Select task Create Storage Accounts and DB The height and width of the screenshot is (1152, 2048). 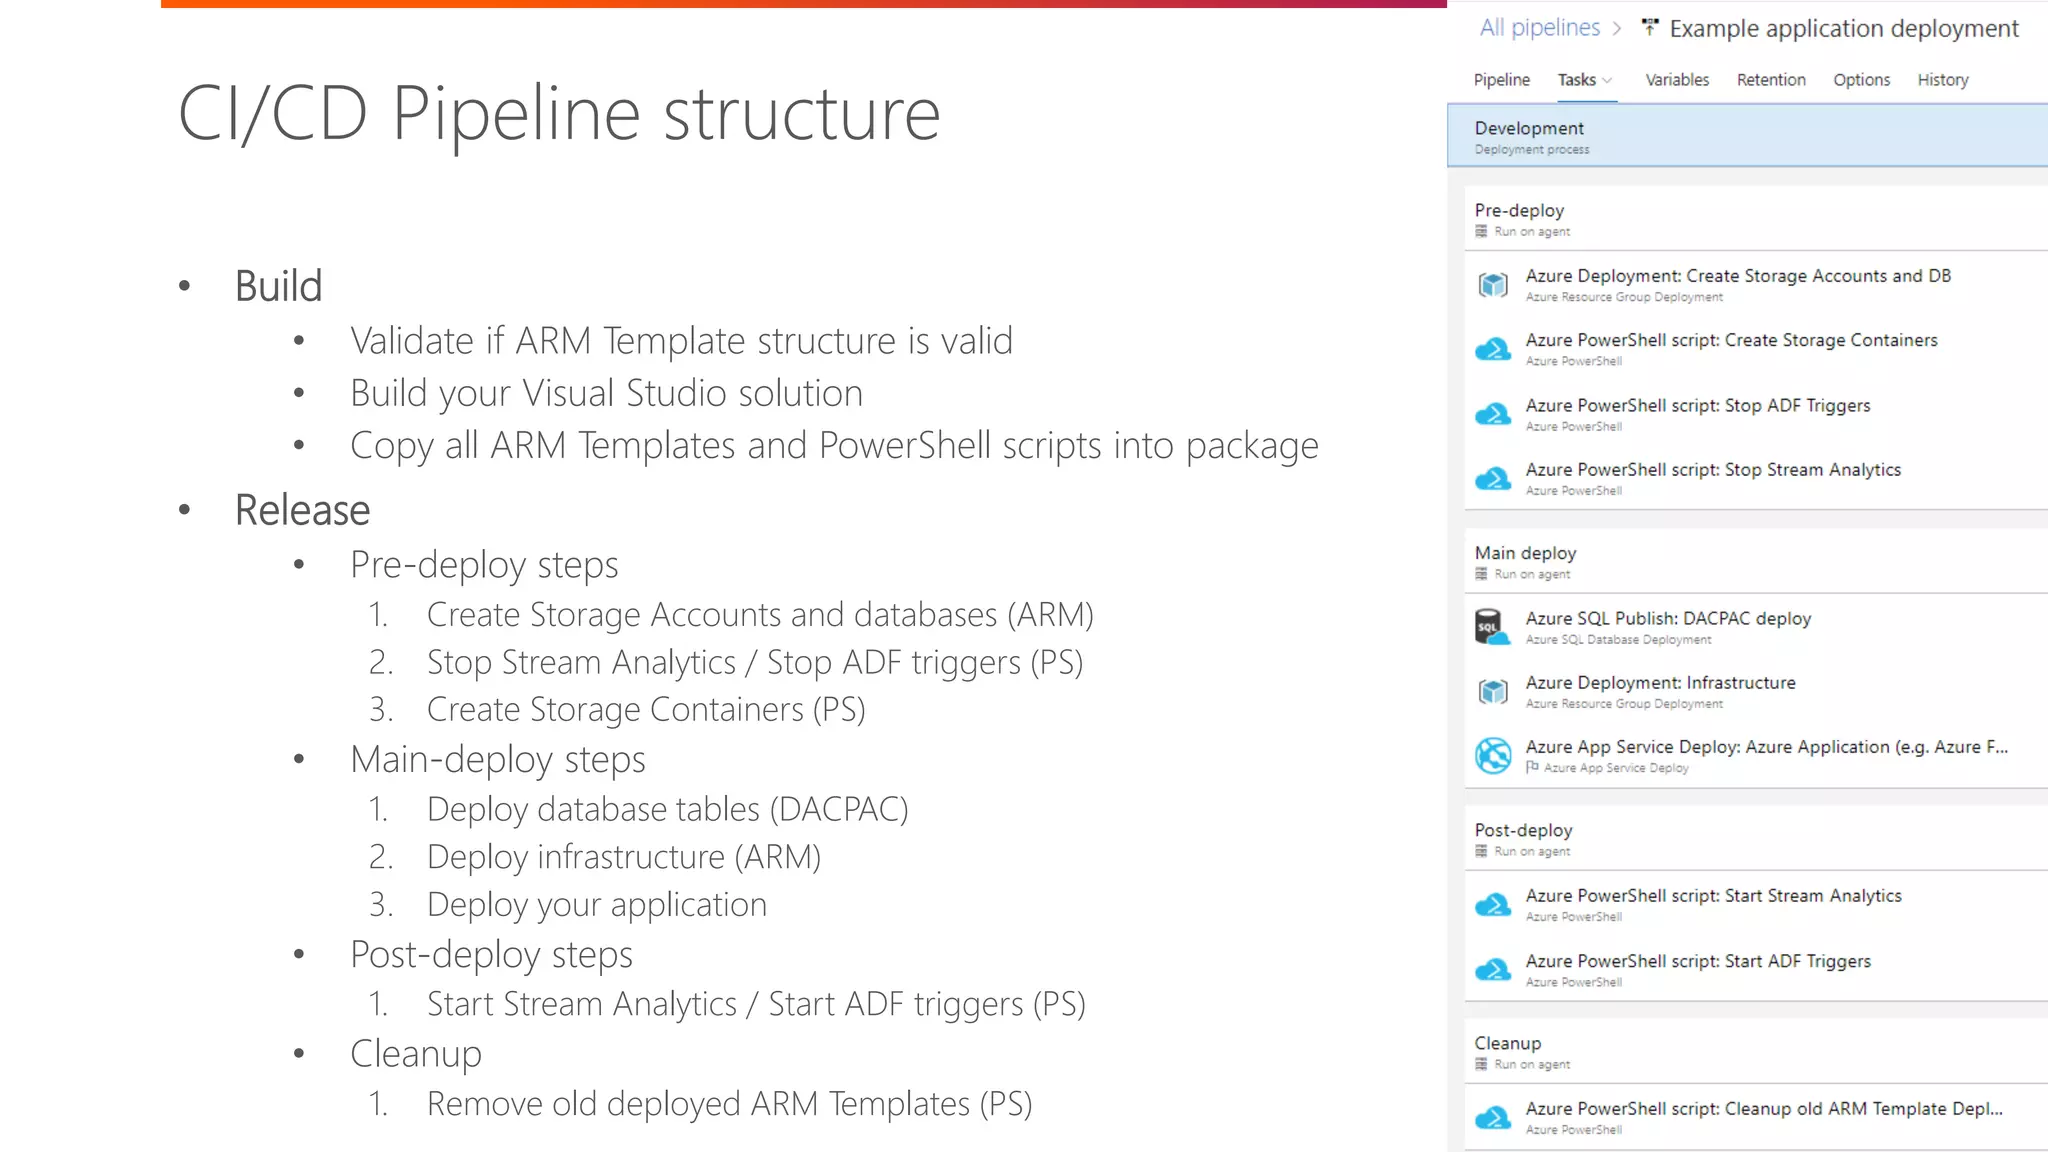point(1756,285)
